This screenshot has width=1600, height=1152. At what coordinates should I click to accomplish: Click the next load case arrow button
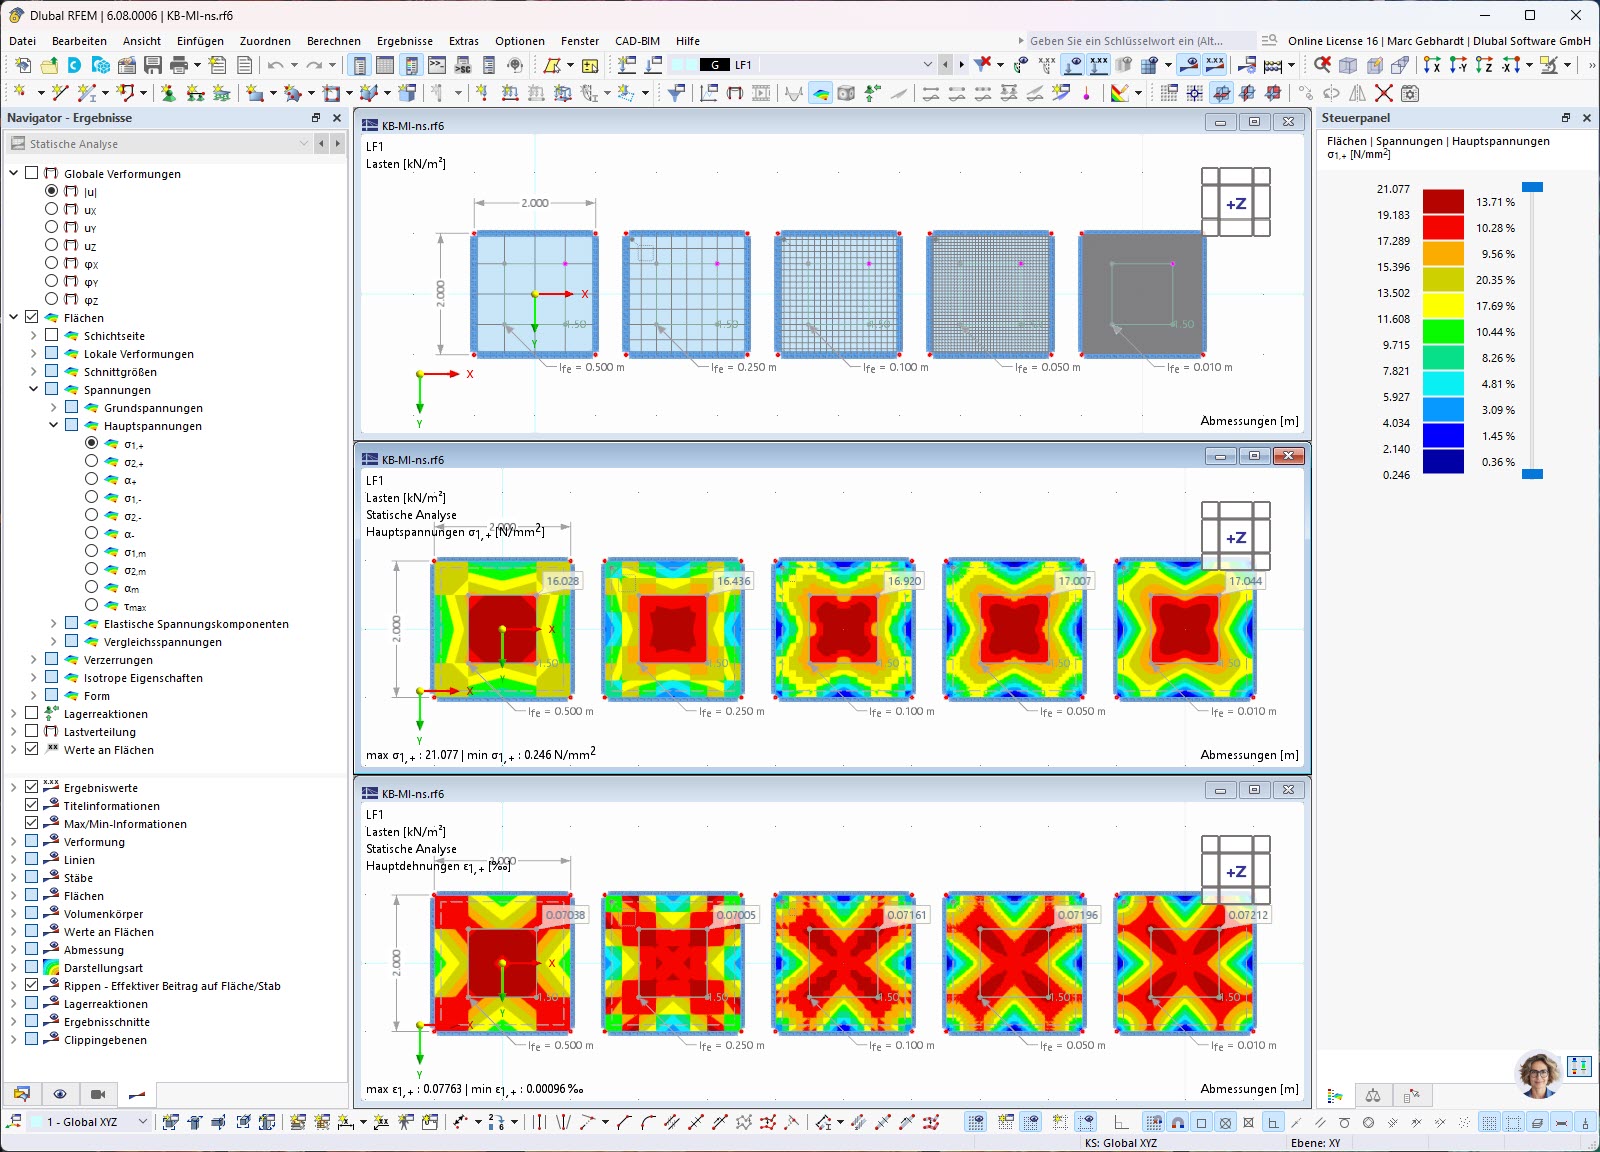pyautogui.click(x=961, y=65)
